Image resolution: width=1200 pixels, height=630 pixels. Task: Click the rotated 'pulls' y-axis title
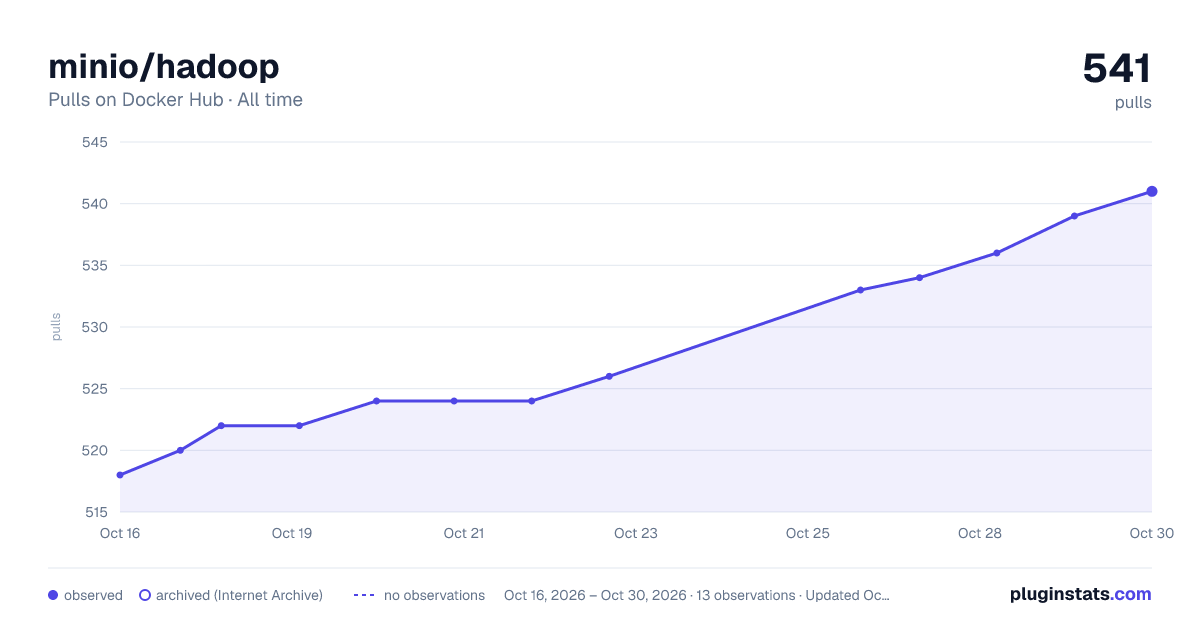coord(56,327)
